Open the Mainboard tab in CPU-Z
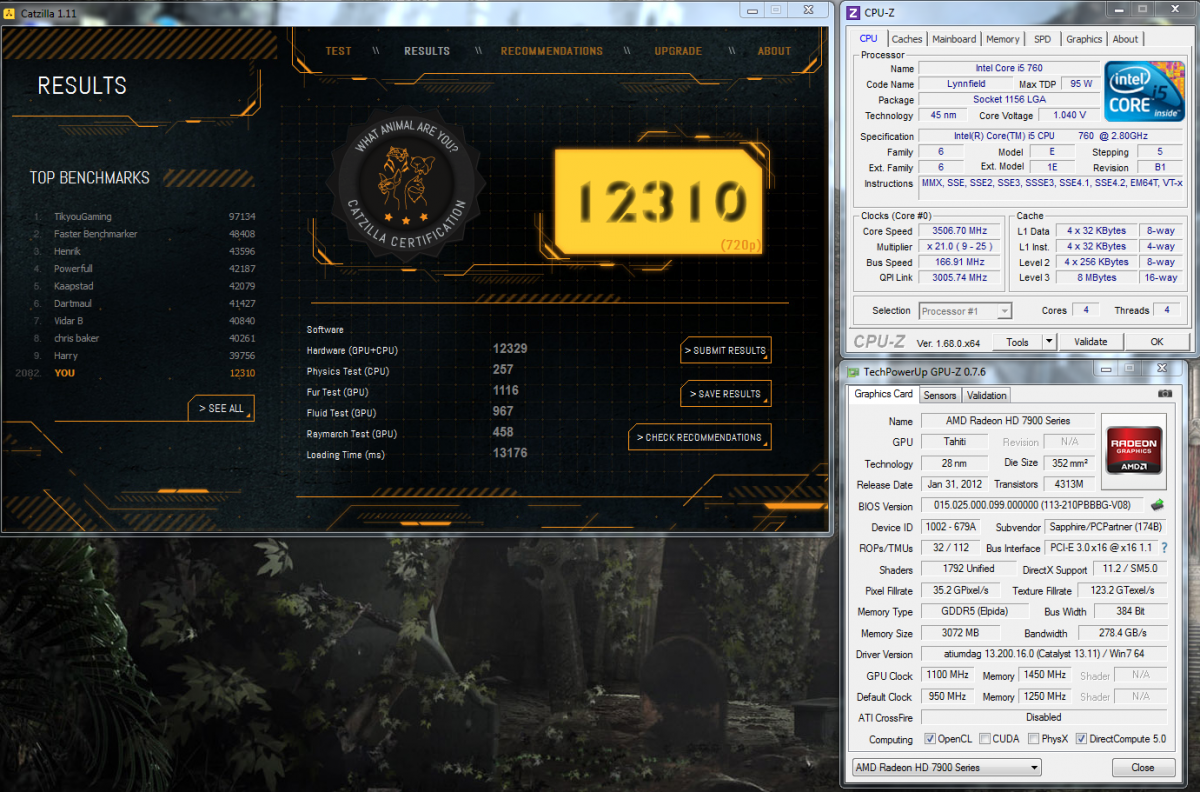Image resolution: width=1200 pixels, height=792 pixels. (954, 39)
